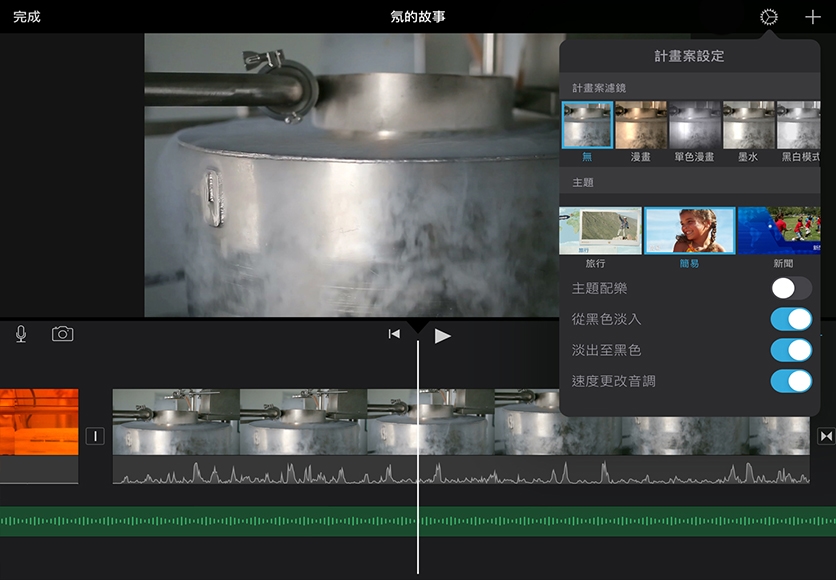
Task: Click the plus icon to add media
Action: coord(812,17)
